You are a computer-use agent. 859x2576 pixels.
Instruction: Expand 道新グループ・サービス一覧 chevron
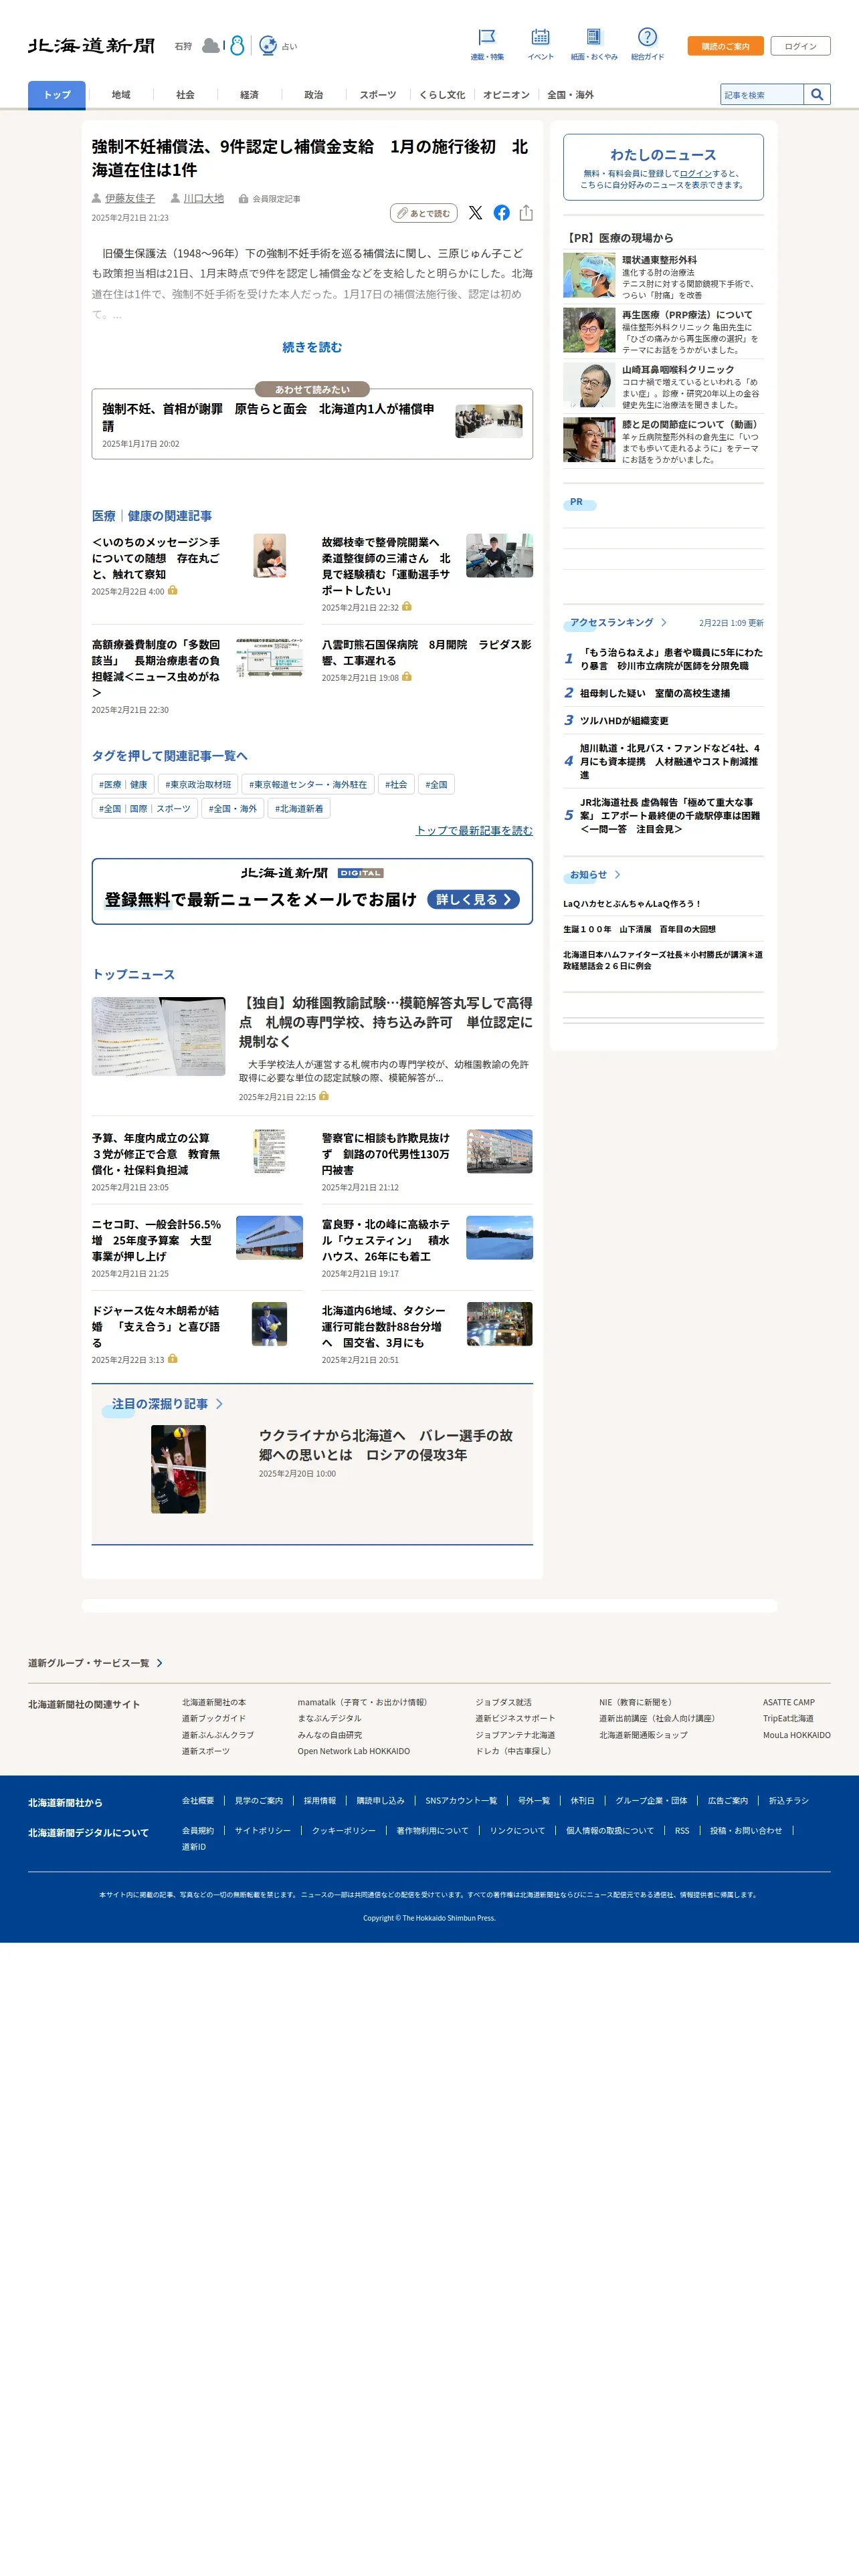[x=159, y=1663]
